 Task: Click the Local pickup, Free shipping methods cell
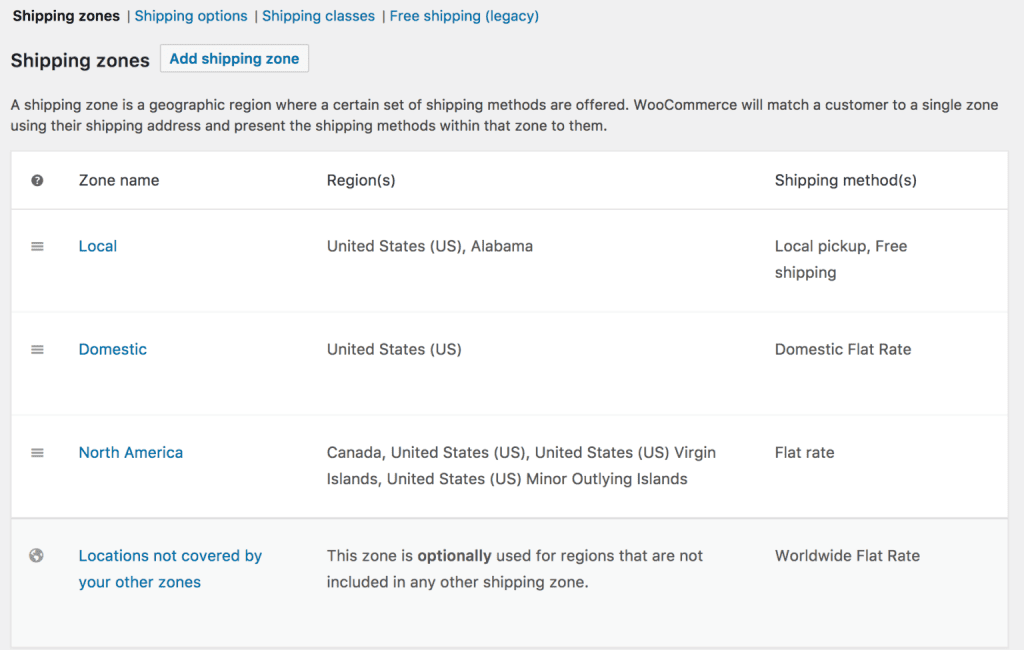[840, 259]
